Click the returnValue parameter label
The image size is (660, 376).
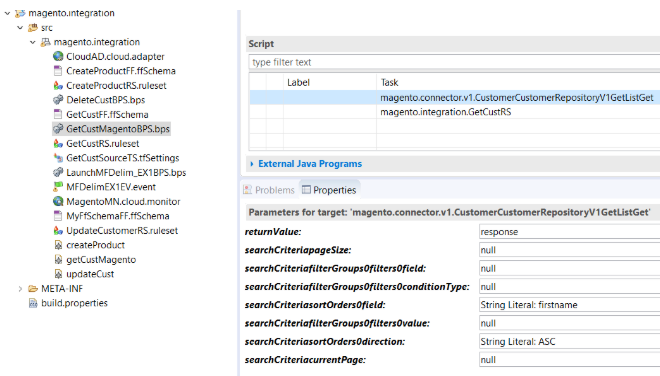(273, 232)
